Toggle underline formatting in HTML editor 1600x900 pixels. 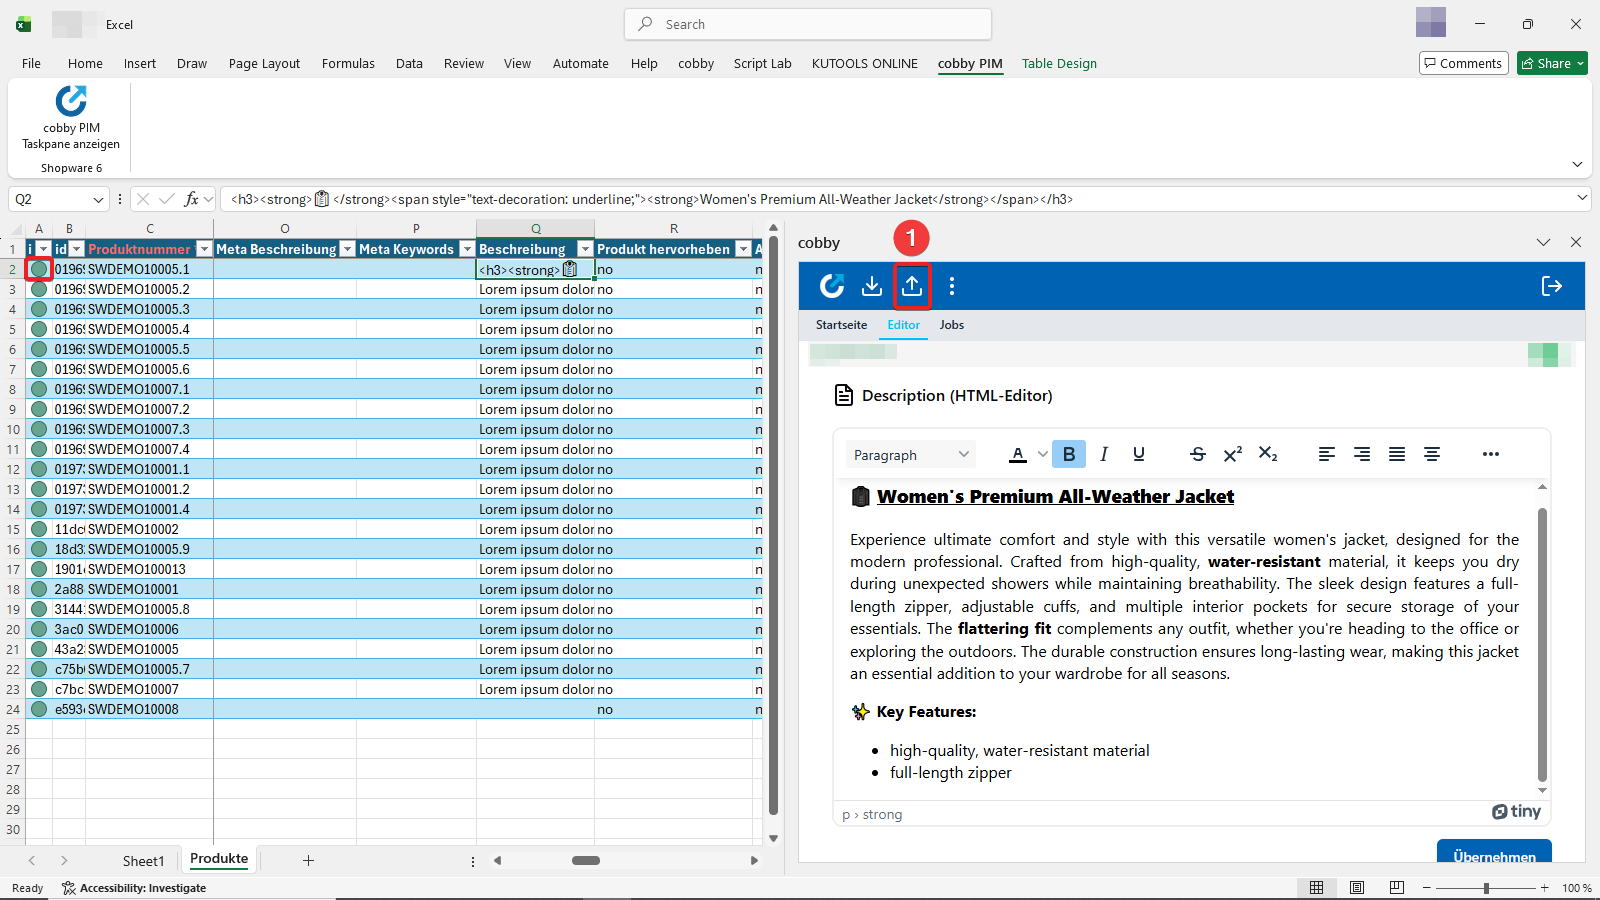(1139, 454)
